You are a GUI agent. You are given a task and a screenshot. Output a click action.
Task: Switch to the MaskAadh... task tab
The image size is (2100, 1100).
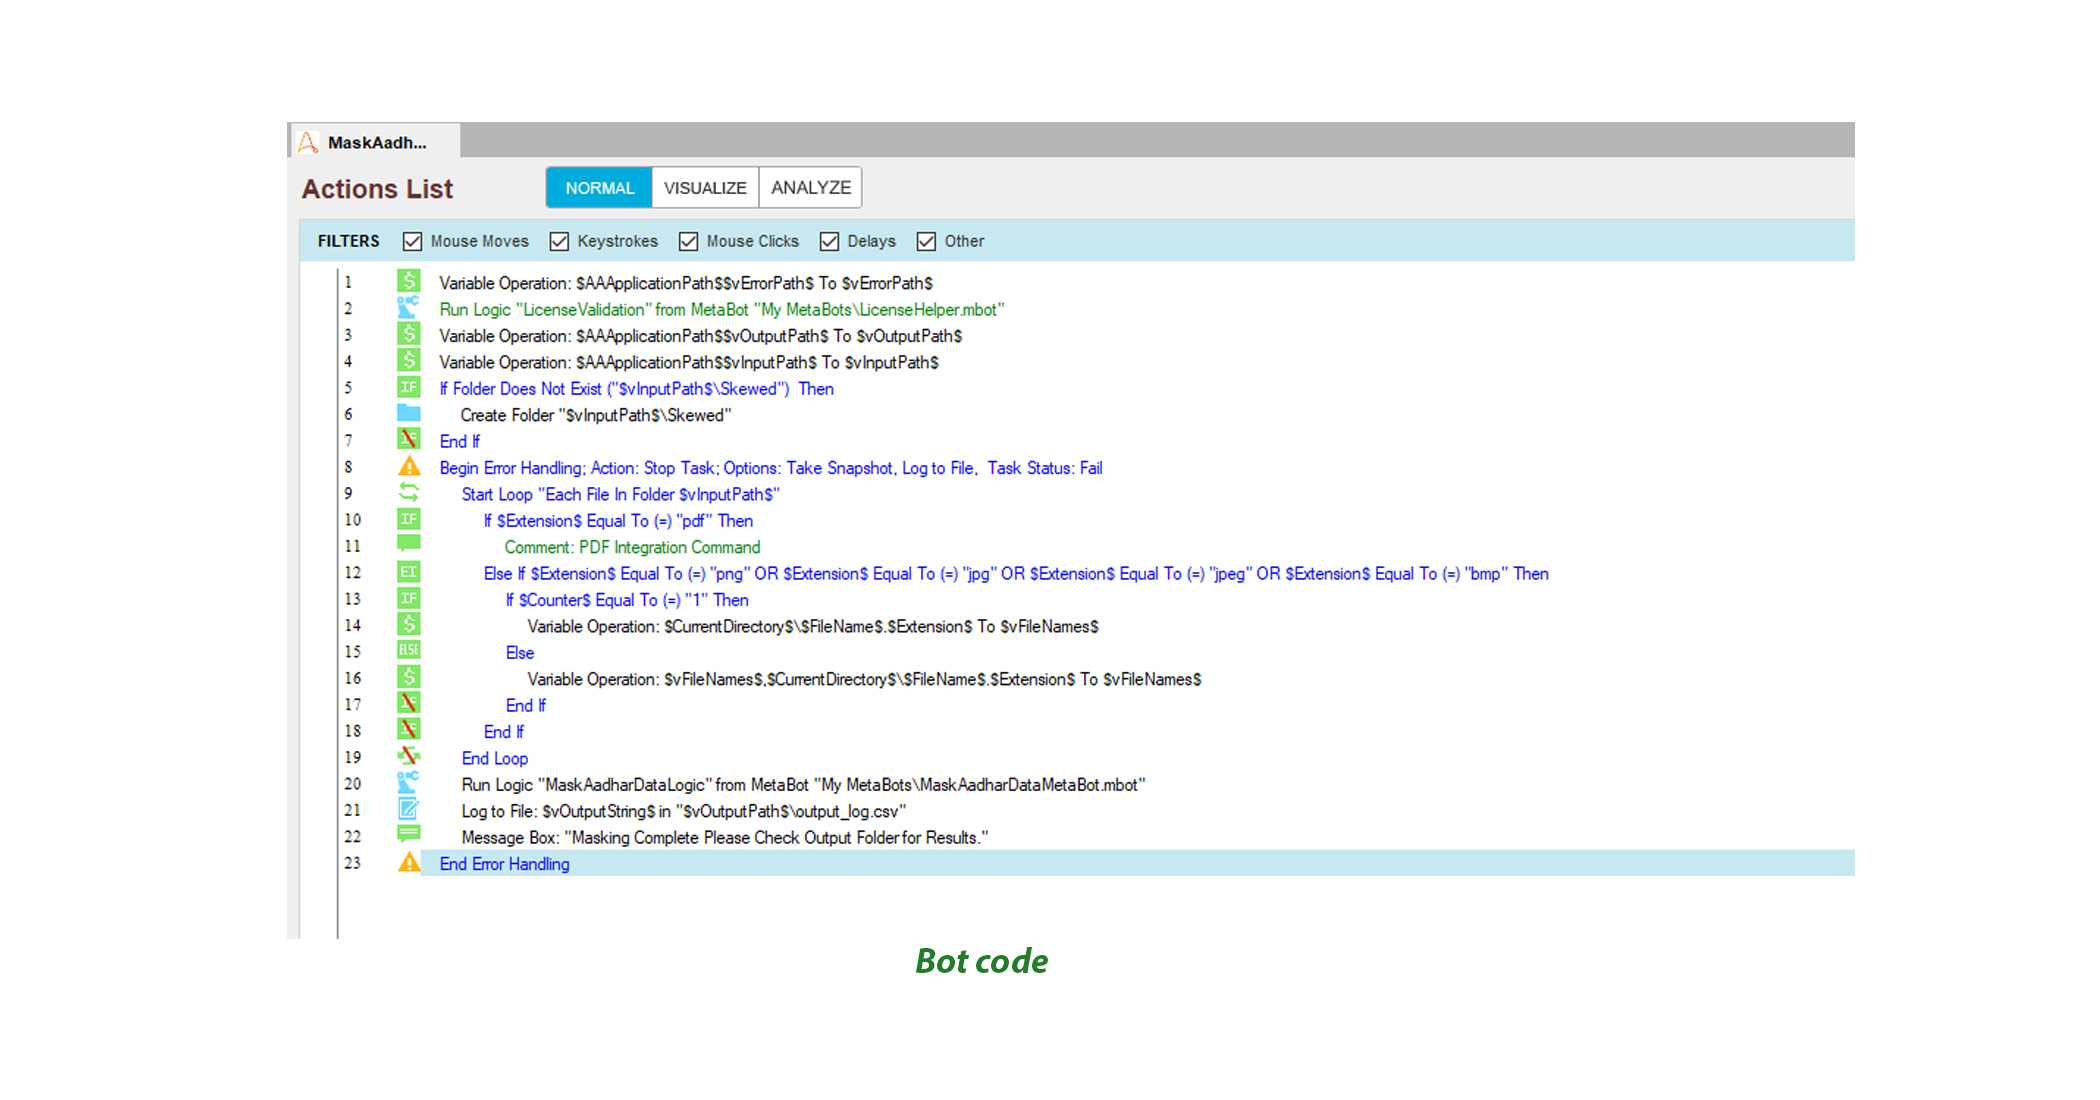pos(376,142)
